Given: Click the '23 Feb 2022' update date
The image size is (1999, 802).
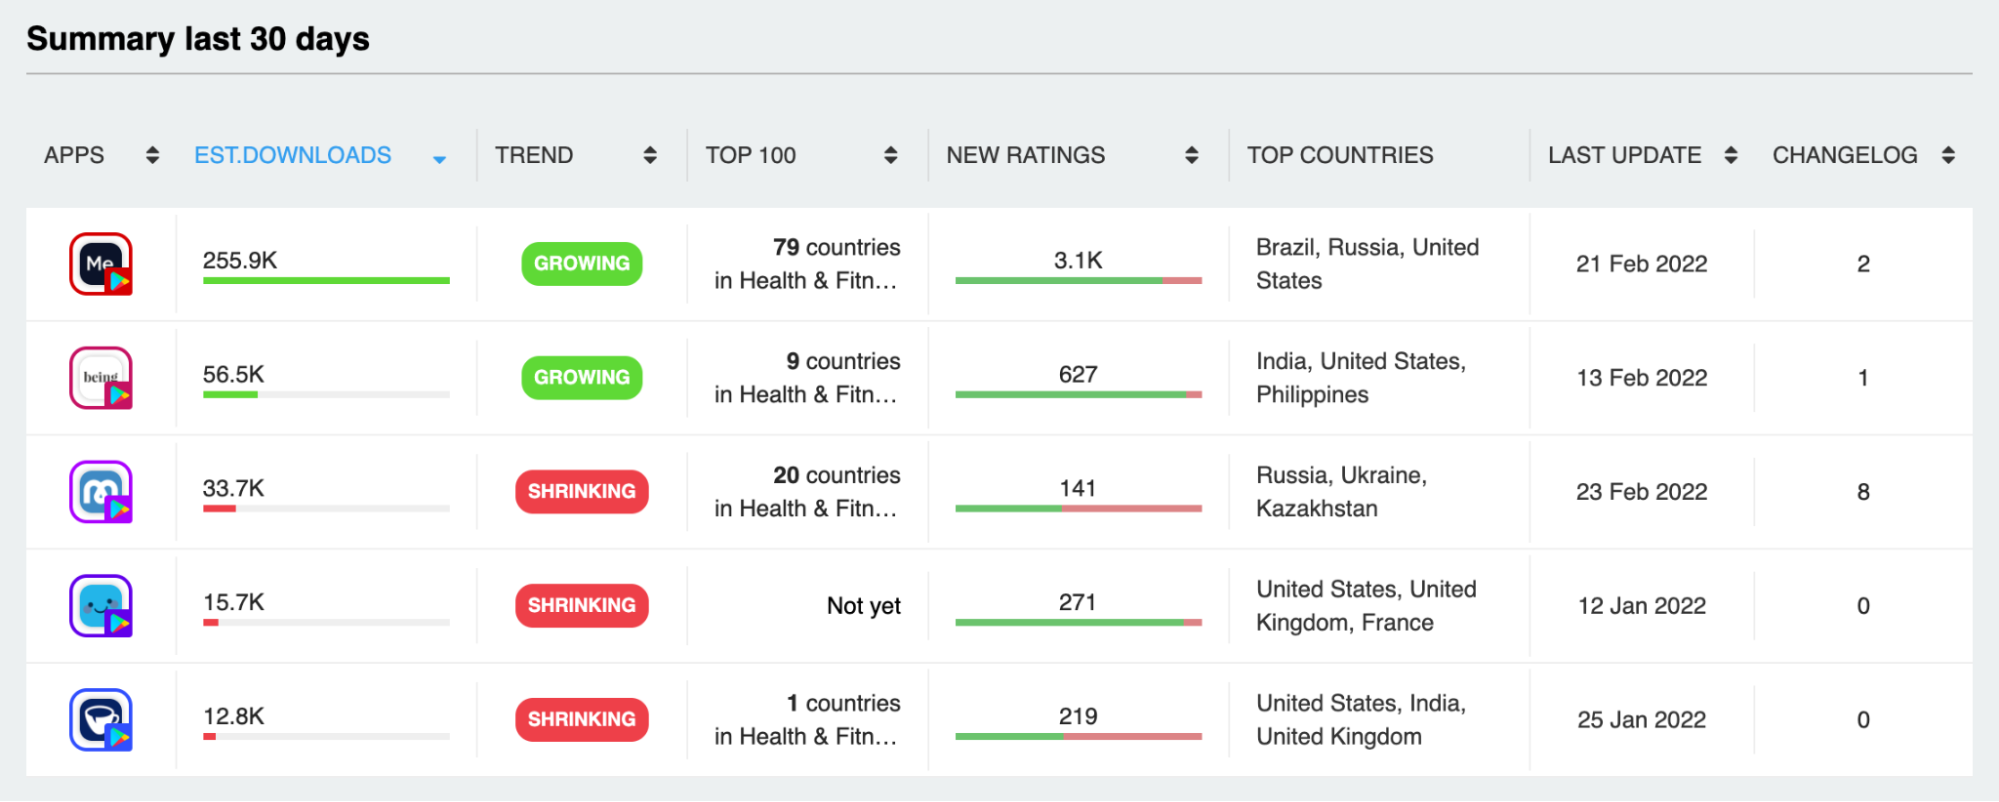Looking at the screenshot, I should (x=1642, y=492).
